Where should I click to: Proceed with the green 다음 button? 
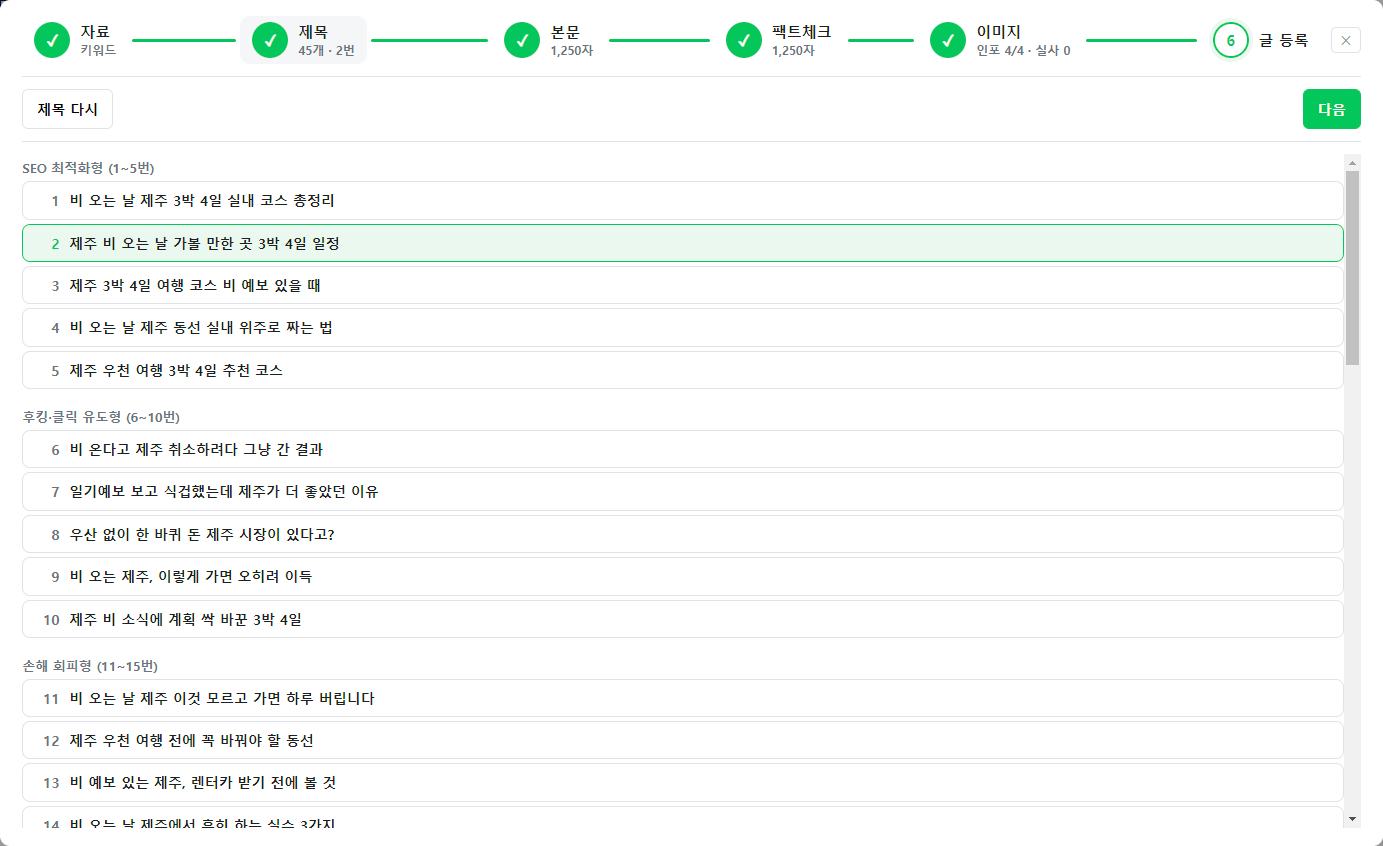1332,110
